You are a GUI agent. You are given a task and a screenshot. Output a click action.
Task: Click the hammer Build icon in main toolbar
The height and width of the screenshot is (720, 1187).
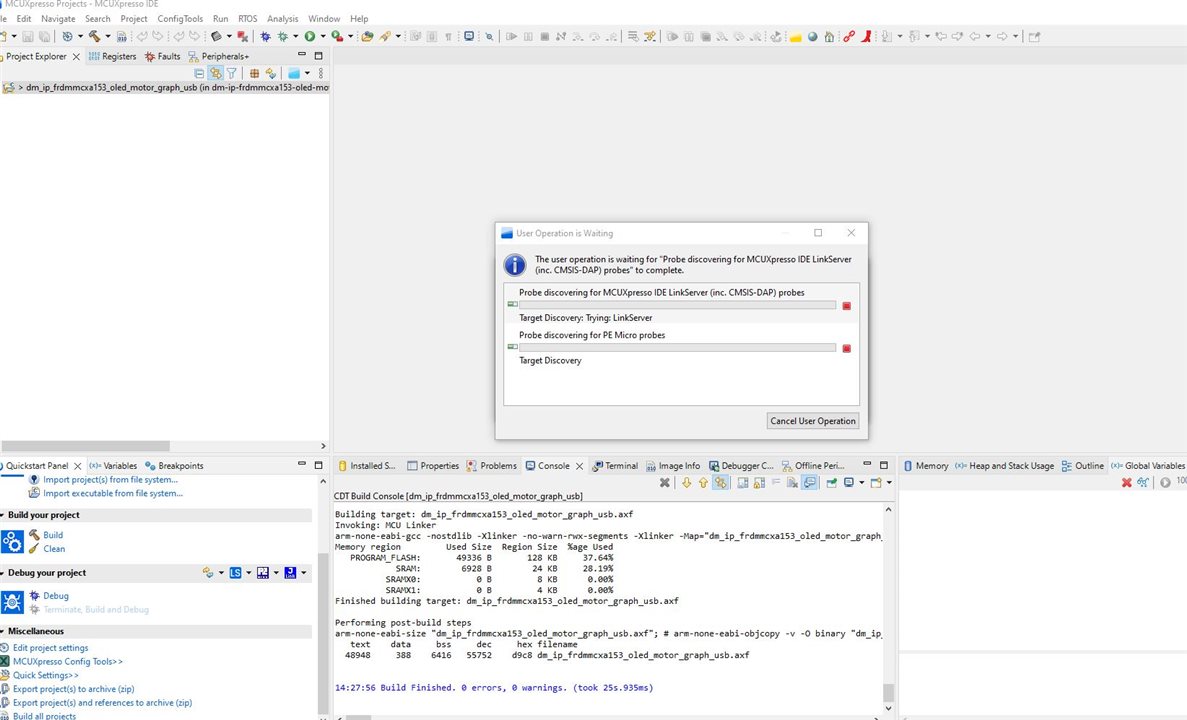(x=95, y=36)
